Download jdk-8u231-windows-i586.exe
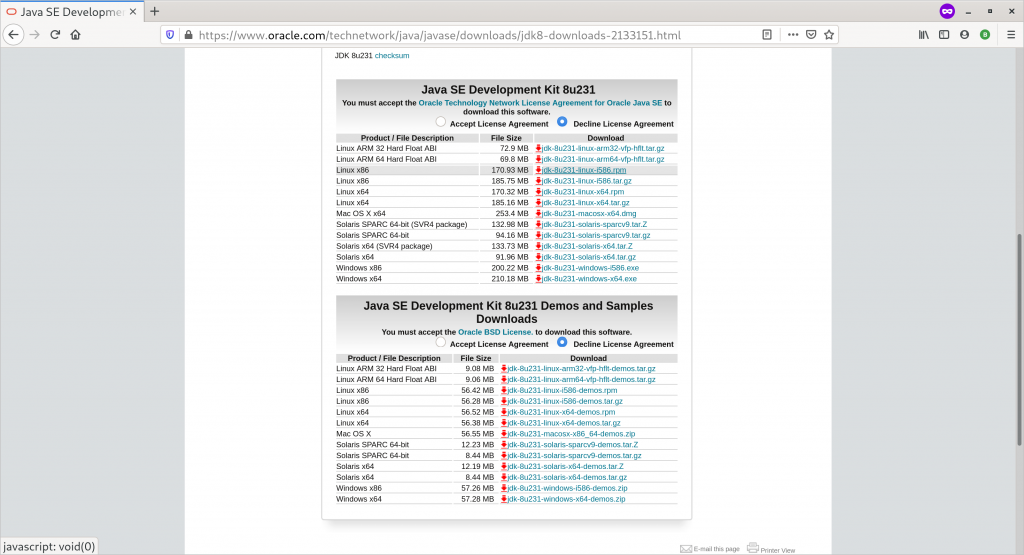This screenshot has width=1024, height=555. (x=590, y=268)
